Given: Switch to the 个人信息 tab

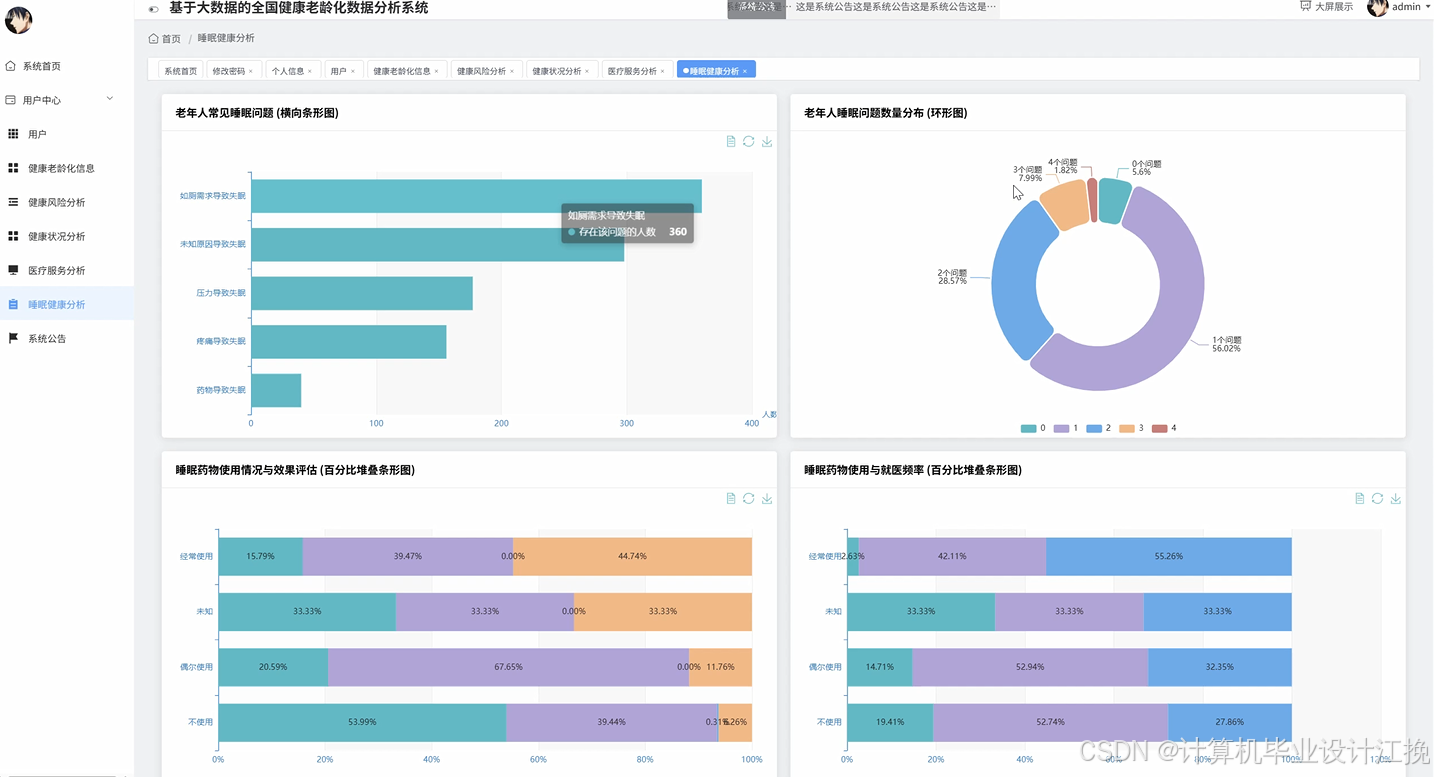Looking at the screenshot, I should [292, 71].
